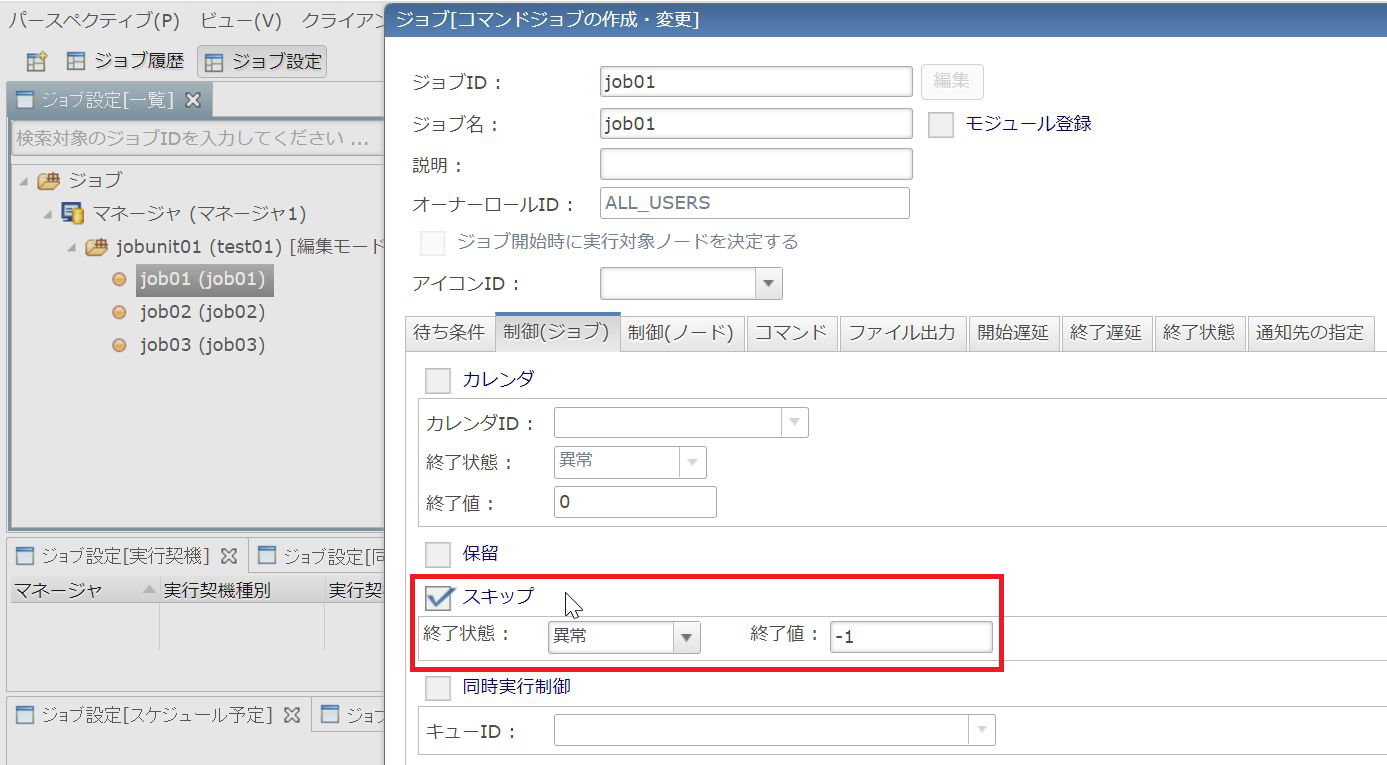
Task: Tick the カレンダ checkbox
Action: point(438,380)
